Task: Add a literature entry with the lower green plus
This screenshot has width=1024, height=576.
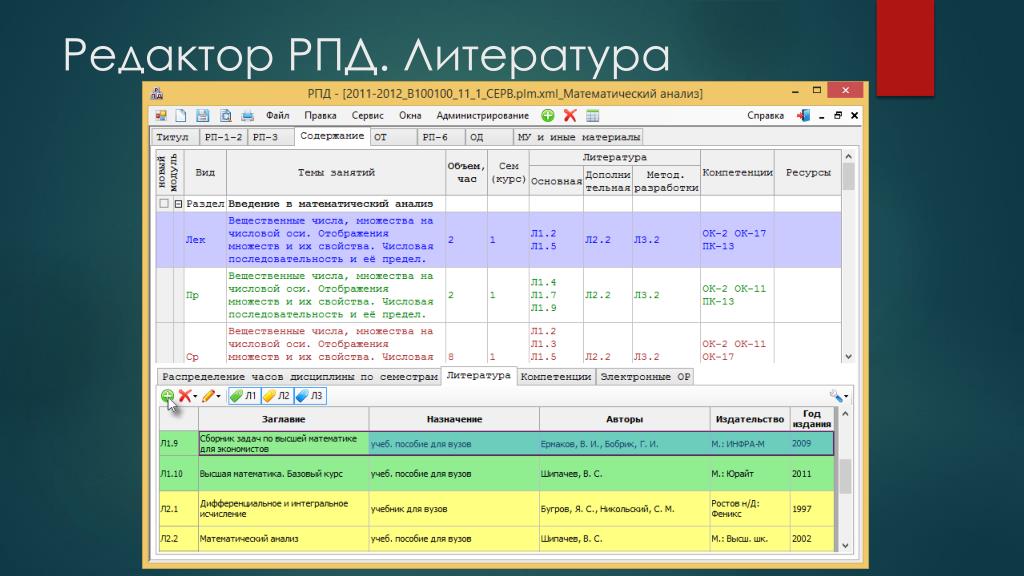Action: (x=167, y=395)
